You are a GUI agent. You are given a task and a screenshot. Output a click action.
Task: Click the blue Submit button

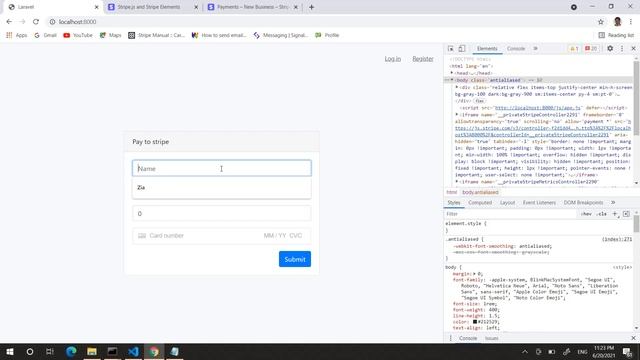295,259
